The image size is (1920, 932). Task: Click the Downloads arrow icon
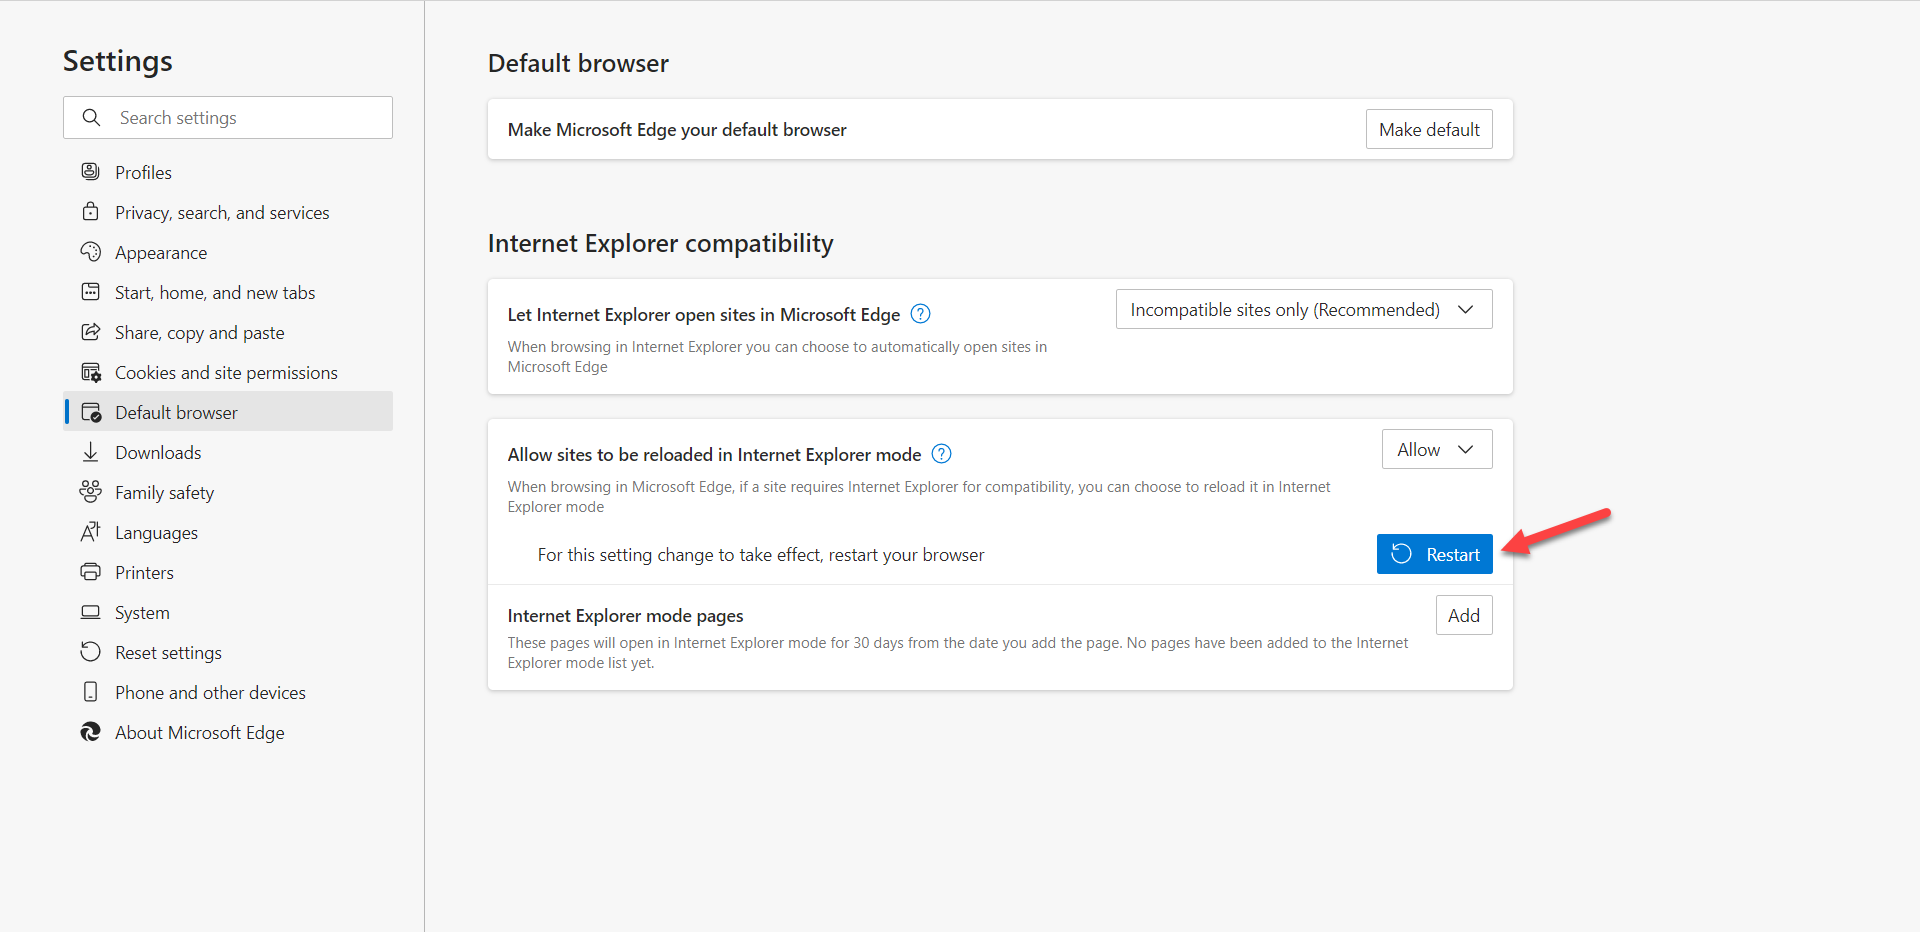click(90, 452)
